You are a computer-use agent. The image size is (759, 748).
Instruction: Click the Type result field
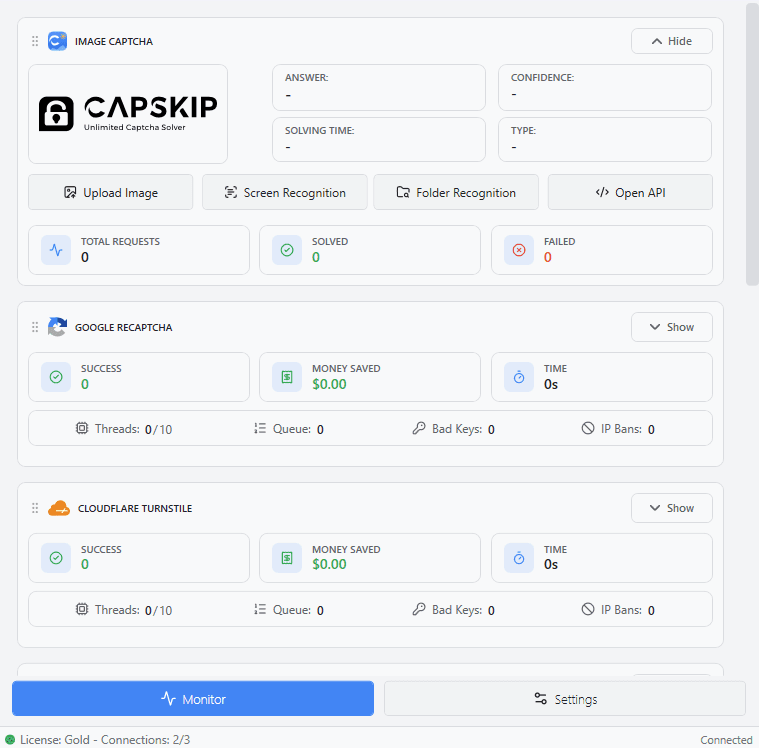pyautogui.click(x=605, y=139)
